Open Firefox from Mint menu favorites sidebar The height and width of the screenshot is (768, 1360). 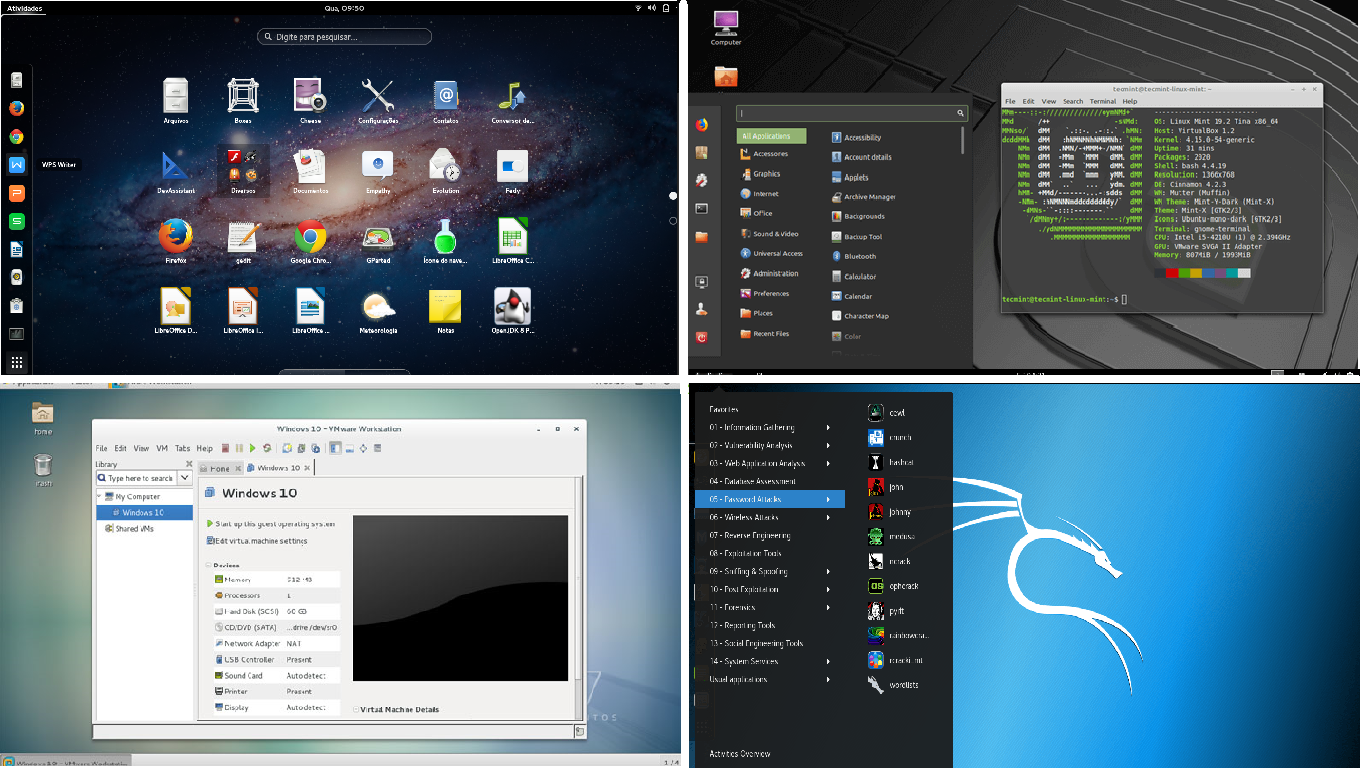[702, 125]
